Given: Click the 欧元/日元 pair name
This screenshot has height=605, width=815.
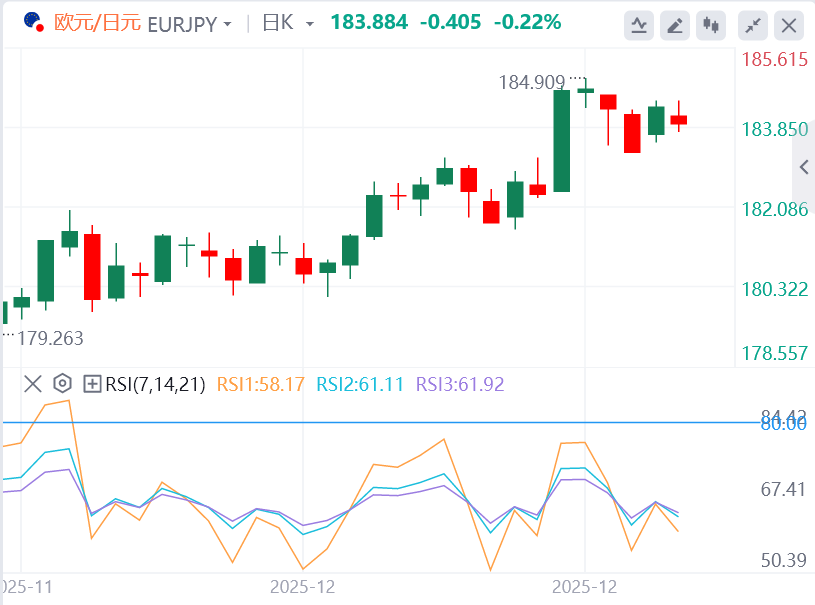Looking at the screenshot, I should [97, 23].
